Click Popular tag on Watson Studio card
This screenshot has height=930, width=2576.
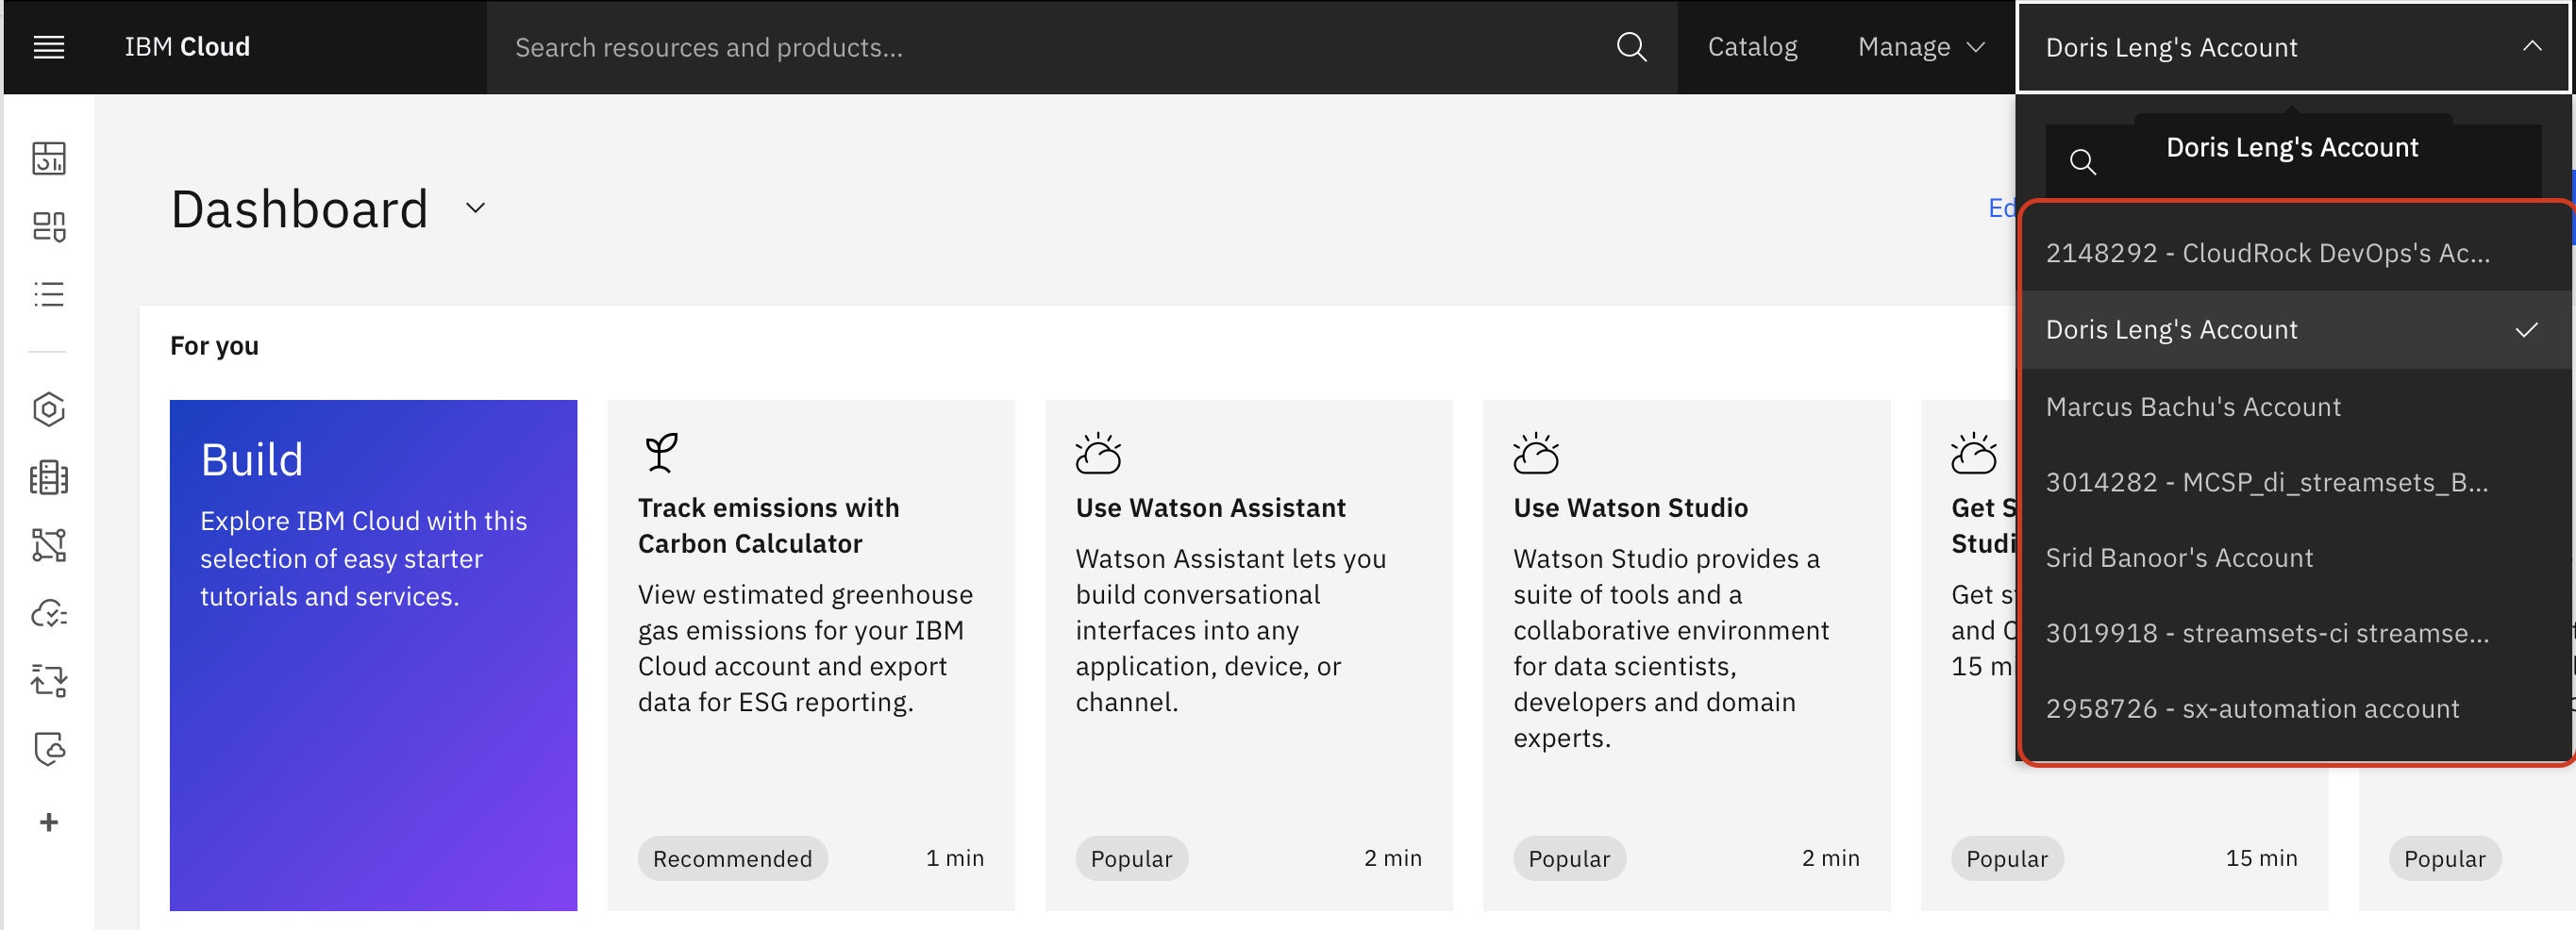click(1569, 858)
